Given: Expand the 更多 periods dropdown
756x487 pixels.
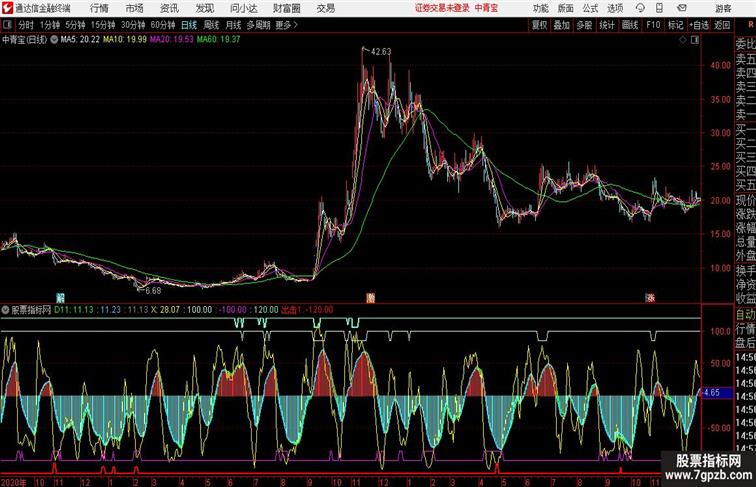Looking at the screenshot, I should (x=286, y=25).
